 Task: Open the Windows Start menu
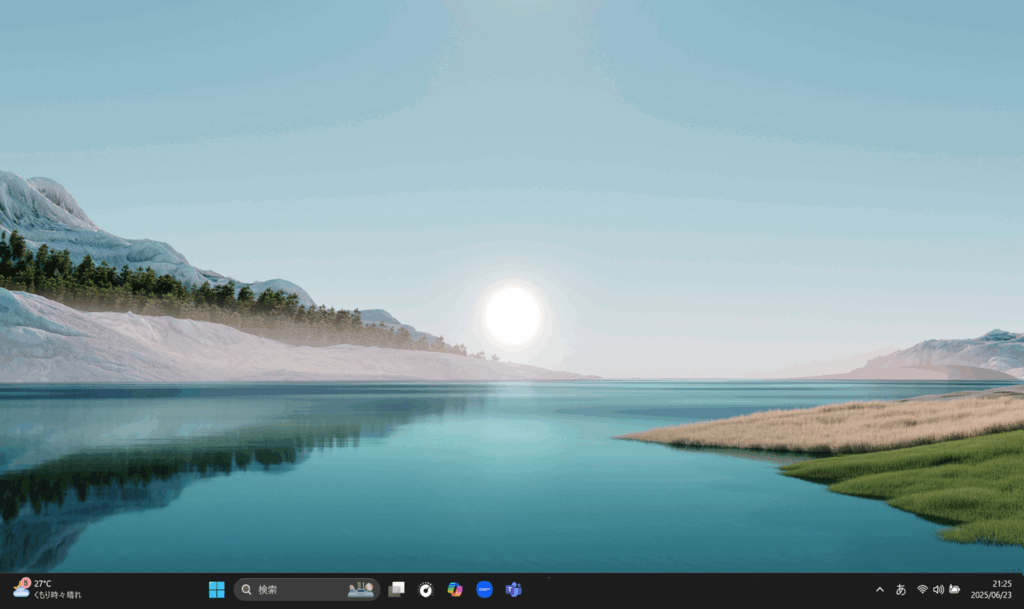coord(217,589)
